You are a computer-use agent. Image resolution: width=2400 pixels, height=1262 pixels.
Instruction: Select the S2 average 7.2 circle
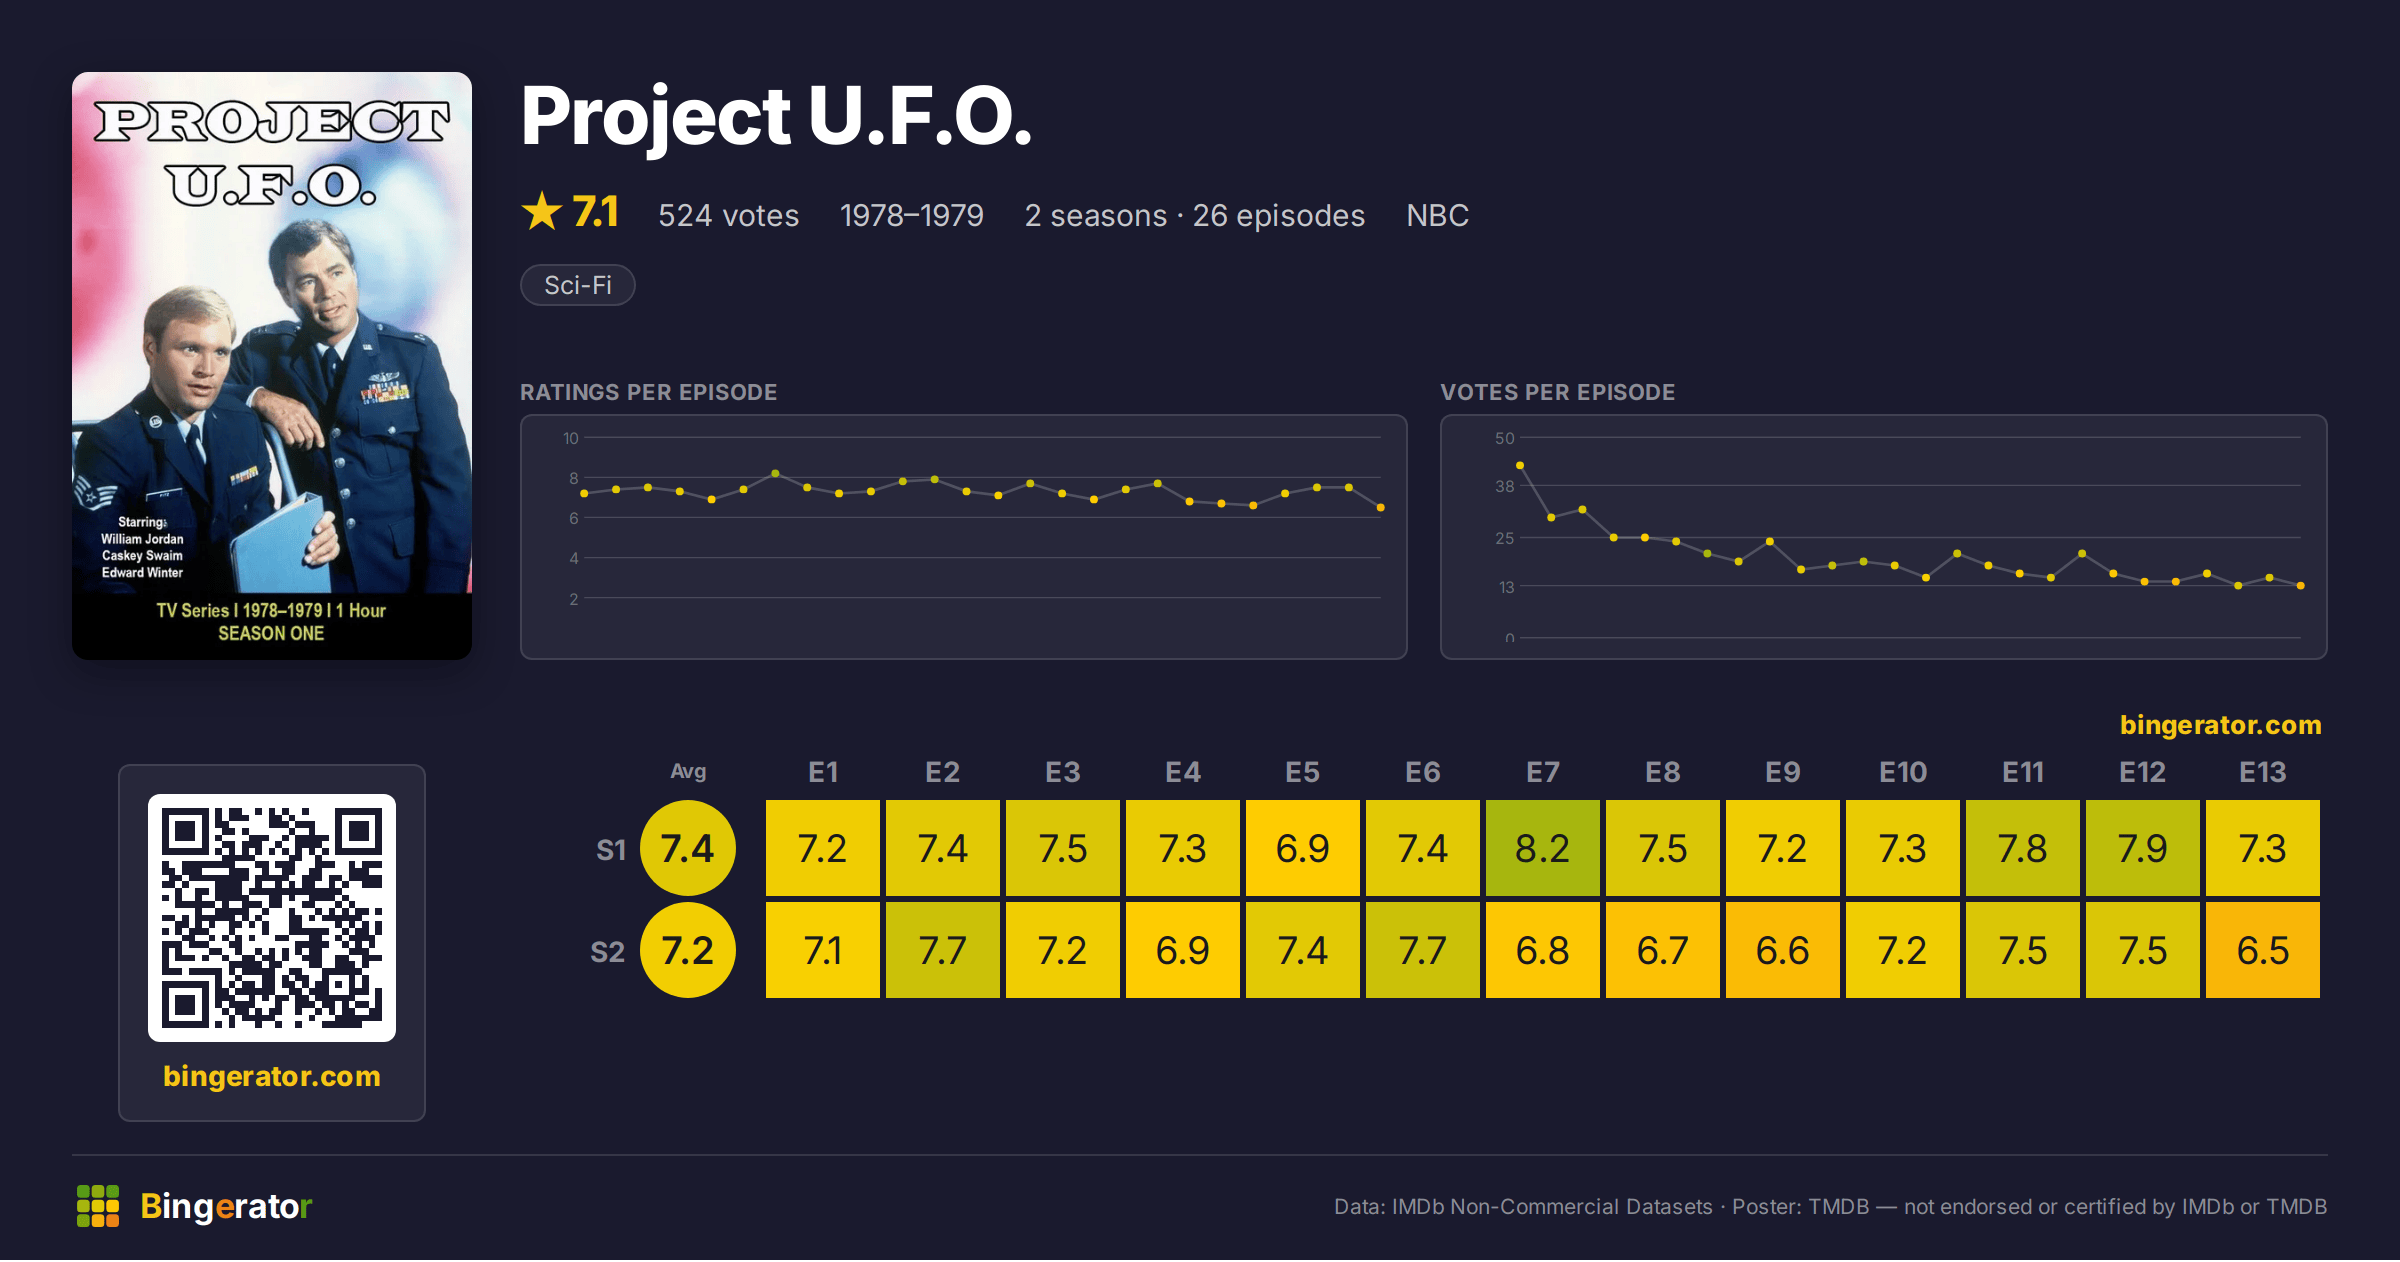tap(688, 950)
